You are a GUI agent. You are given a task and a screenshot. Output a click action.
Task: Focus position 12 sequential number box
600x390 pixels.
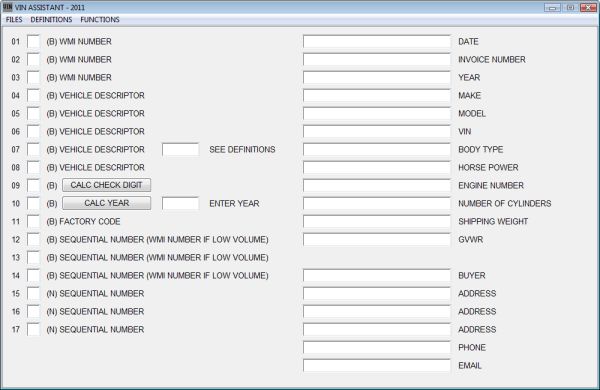tap(33, 239)
